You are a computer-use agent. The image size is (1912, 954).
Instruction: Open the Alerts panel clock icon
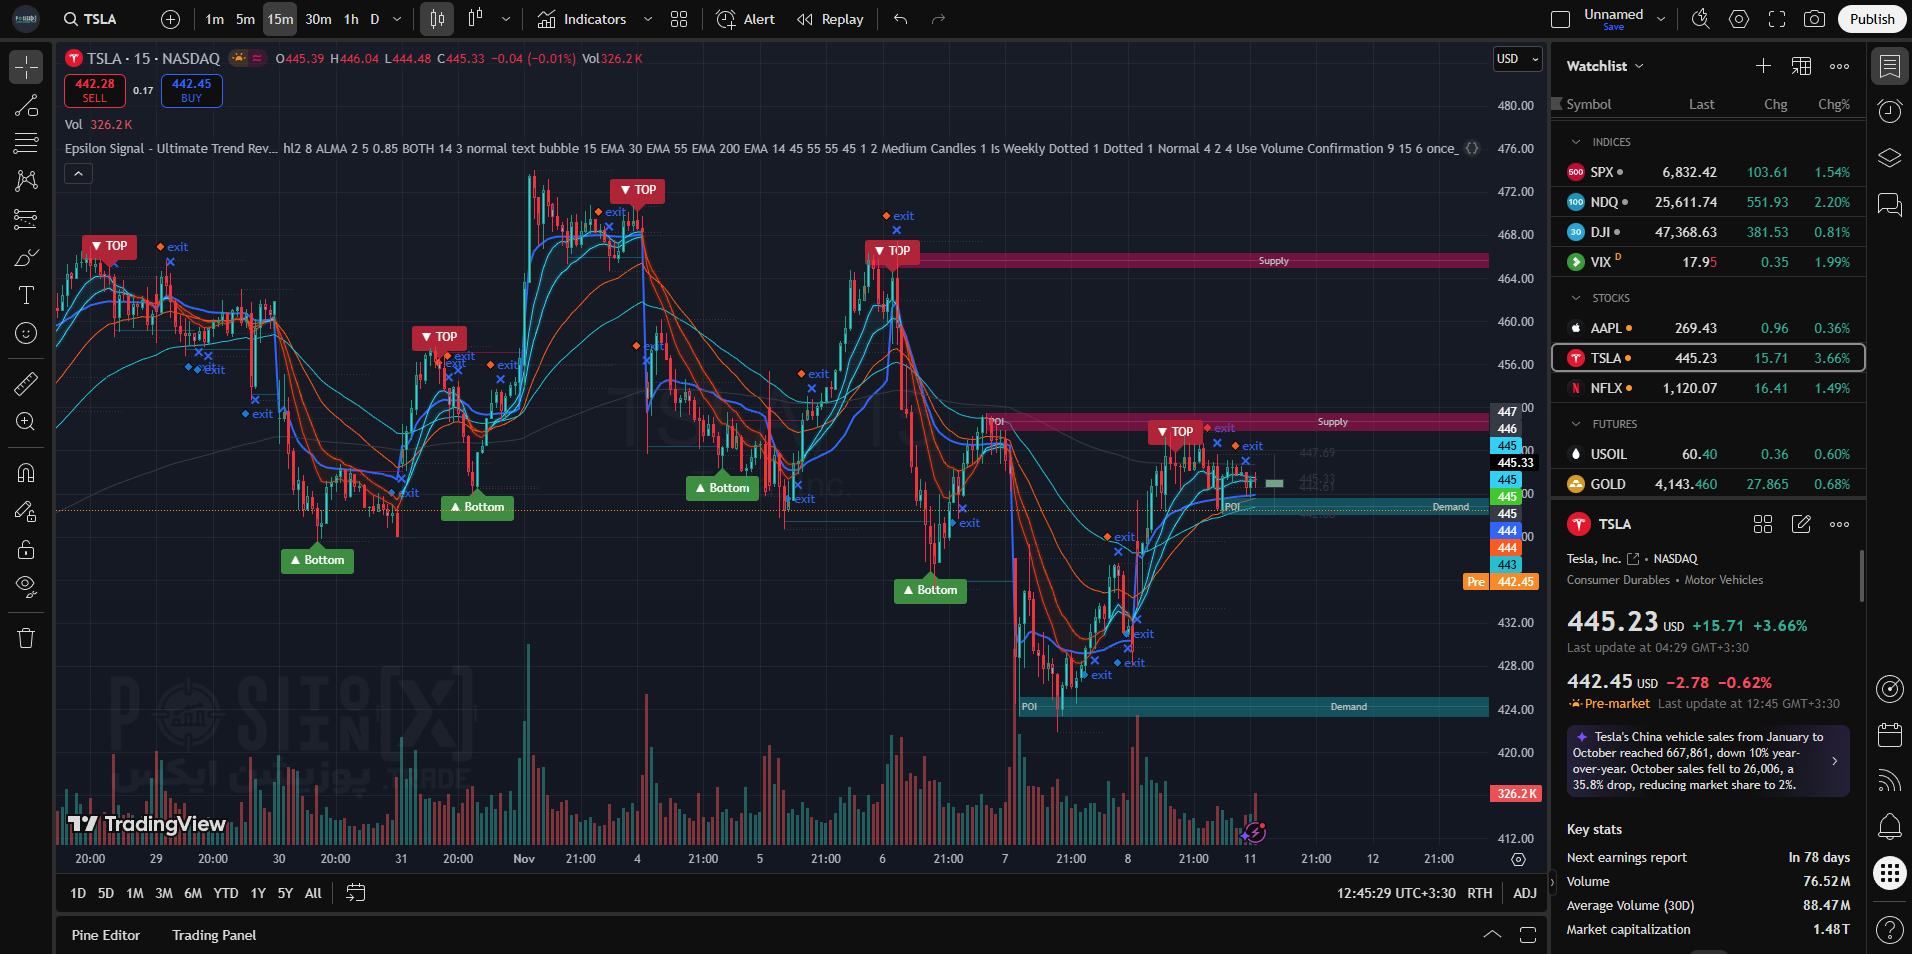(x=1889, y=111)
